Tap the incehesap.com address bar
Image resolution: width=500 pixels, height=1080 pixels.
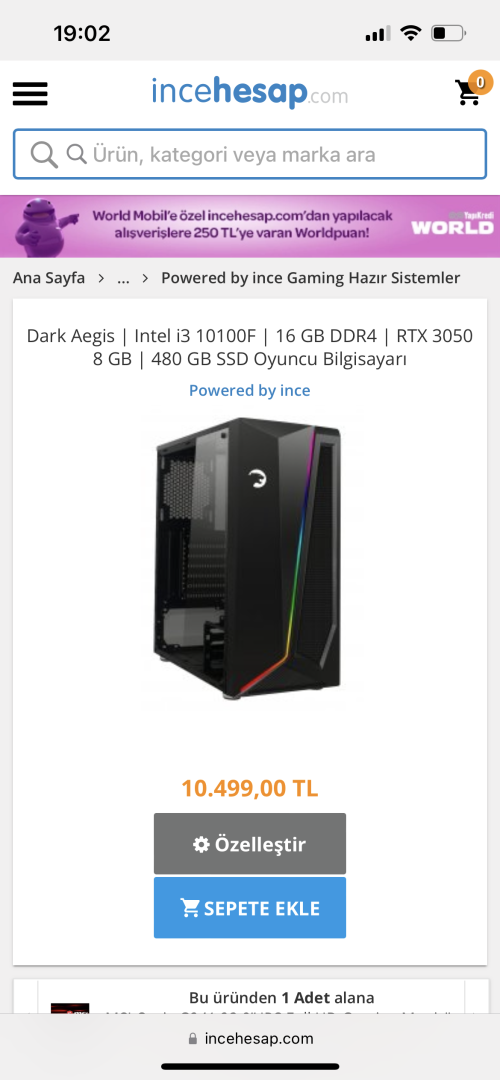pos(250,1039)
